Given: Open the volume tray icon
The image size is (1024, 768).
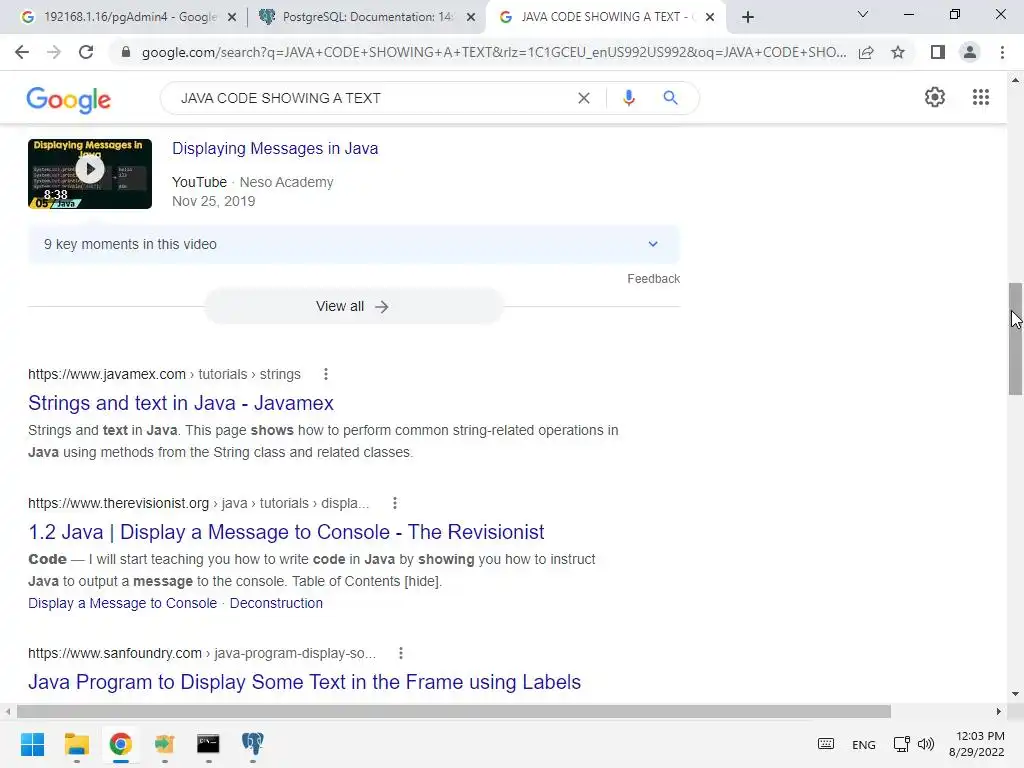Looking at the screenshot, I should (x=925, y=744).
